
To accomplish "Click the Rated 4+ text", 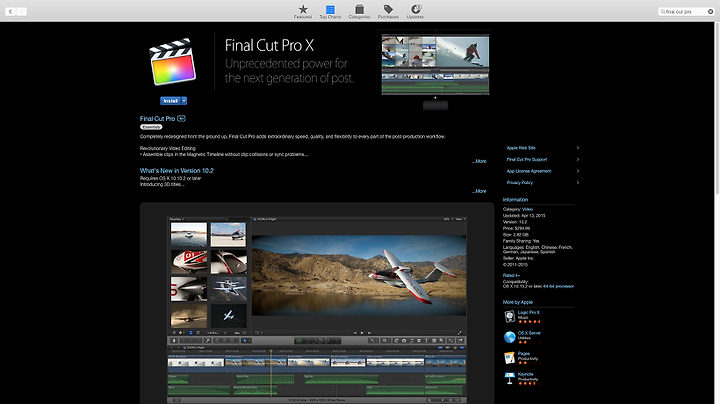I will click(x=511, y=275).
